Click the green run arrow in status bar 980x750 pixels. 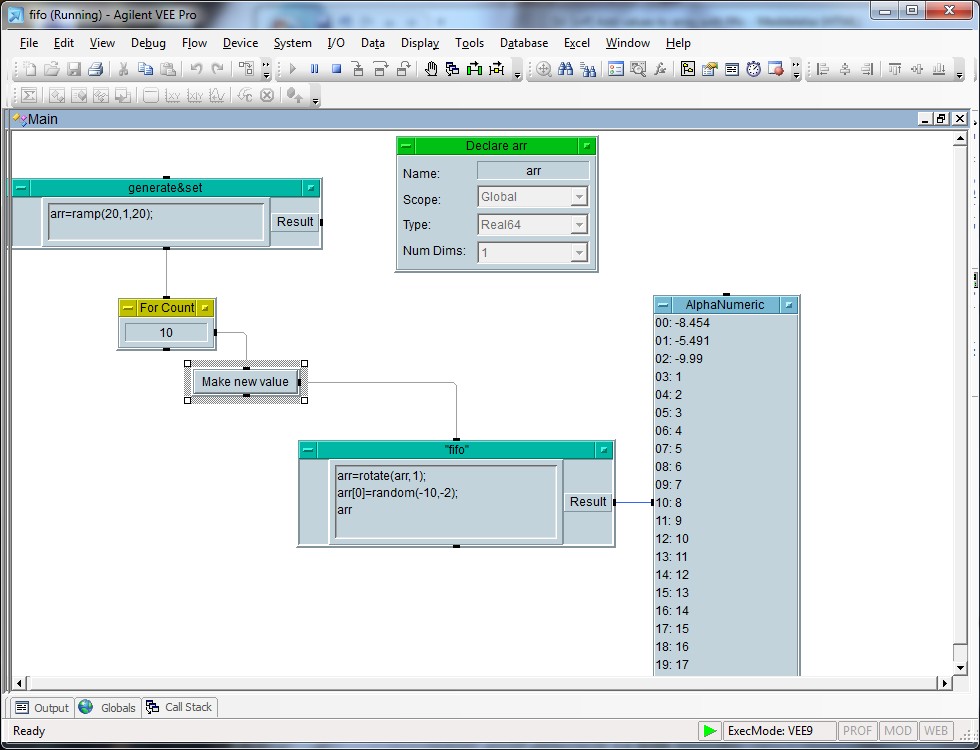709,731
